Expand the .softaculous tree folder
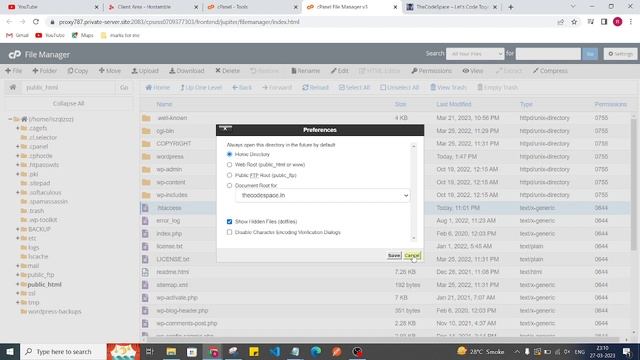This screenshot has height=360, width=640. tap(18, 192)
